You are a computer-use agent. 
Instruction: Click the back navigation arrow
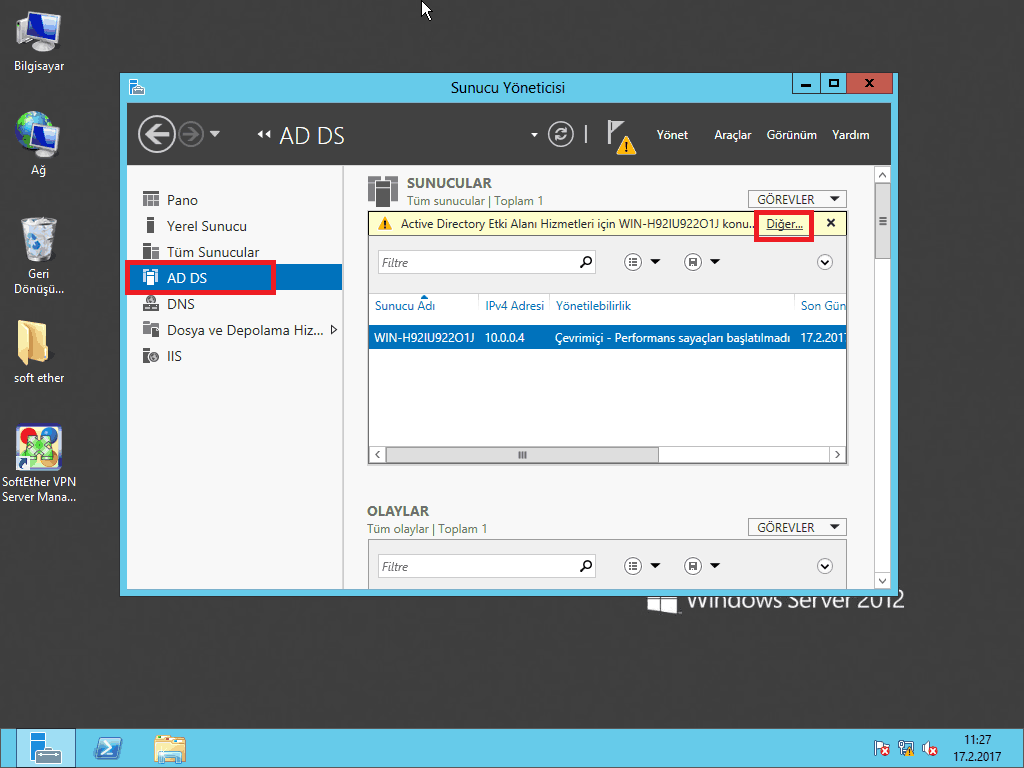(156, 134)
